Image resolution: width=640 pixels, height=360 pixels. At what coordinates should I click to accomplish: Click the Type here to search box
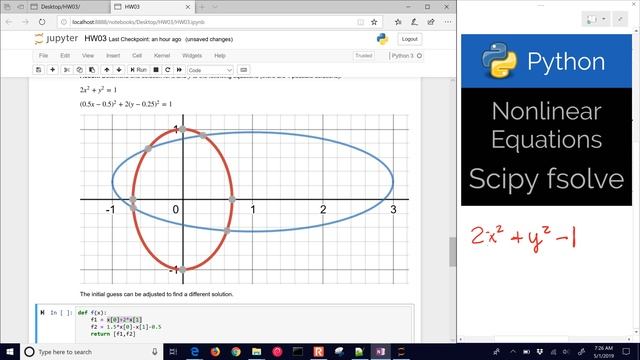[91, 351]
